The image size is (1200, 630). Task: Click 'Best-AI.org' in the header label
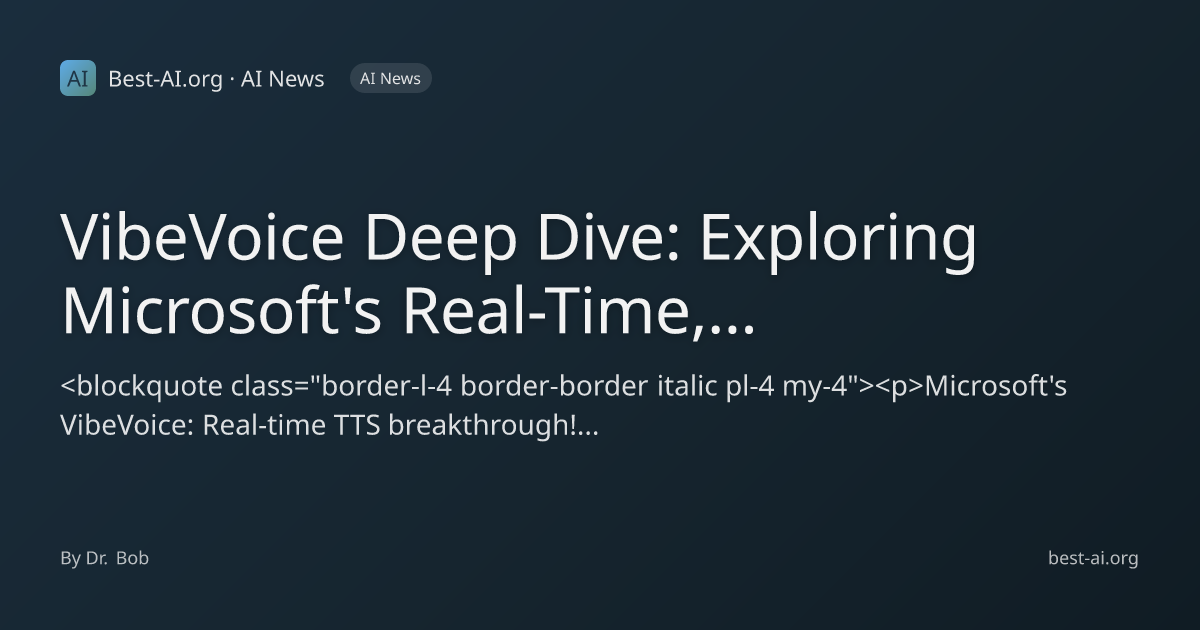[x=165, y=79]
